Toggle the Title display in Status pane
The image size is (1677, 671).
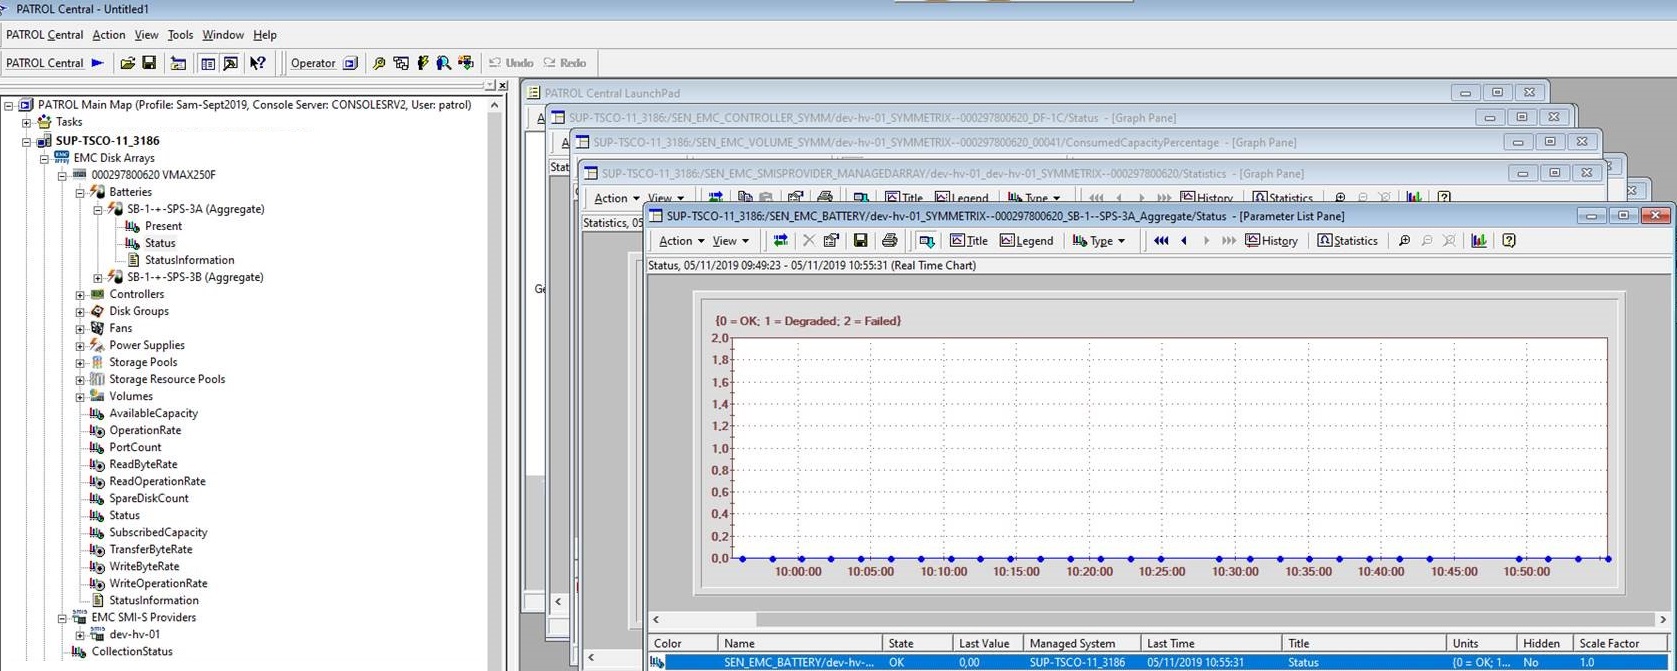[x=968, y=241]
